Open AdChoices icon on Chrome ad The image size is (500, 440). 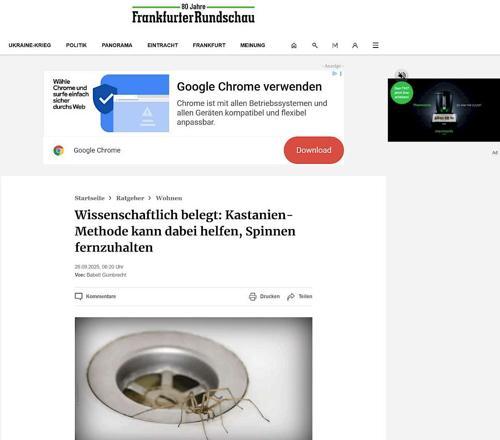click(x=335, y=74)
